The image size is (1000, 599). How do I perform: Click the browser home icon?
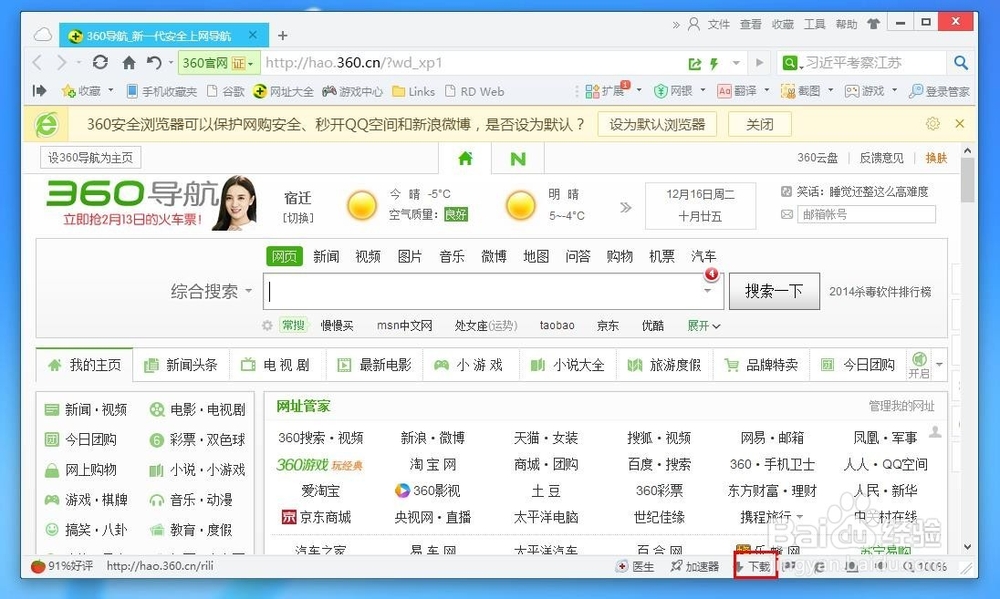pyautogui.click(x=127, y=61)
